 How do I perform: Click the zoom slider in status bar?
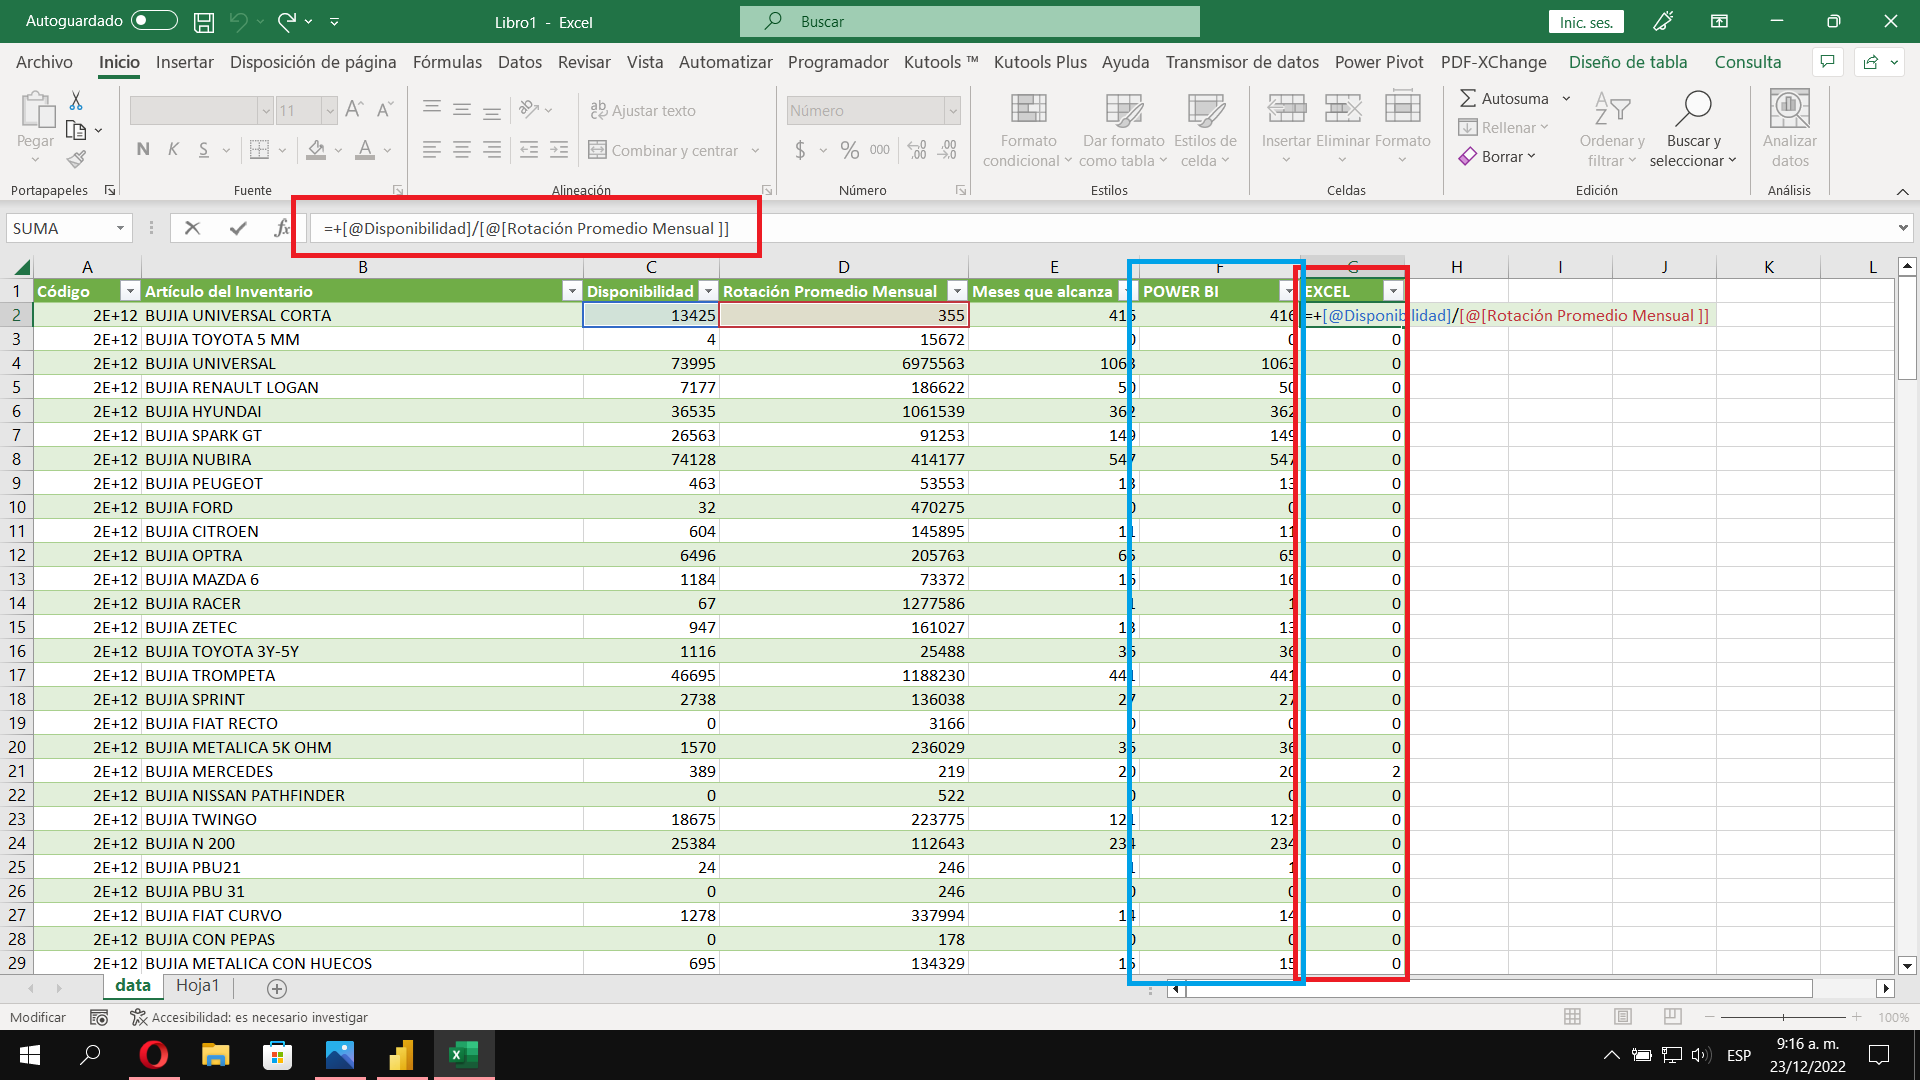1784,1017
